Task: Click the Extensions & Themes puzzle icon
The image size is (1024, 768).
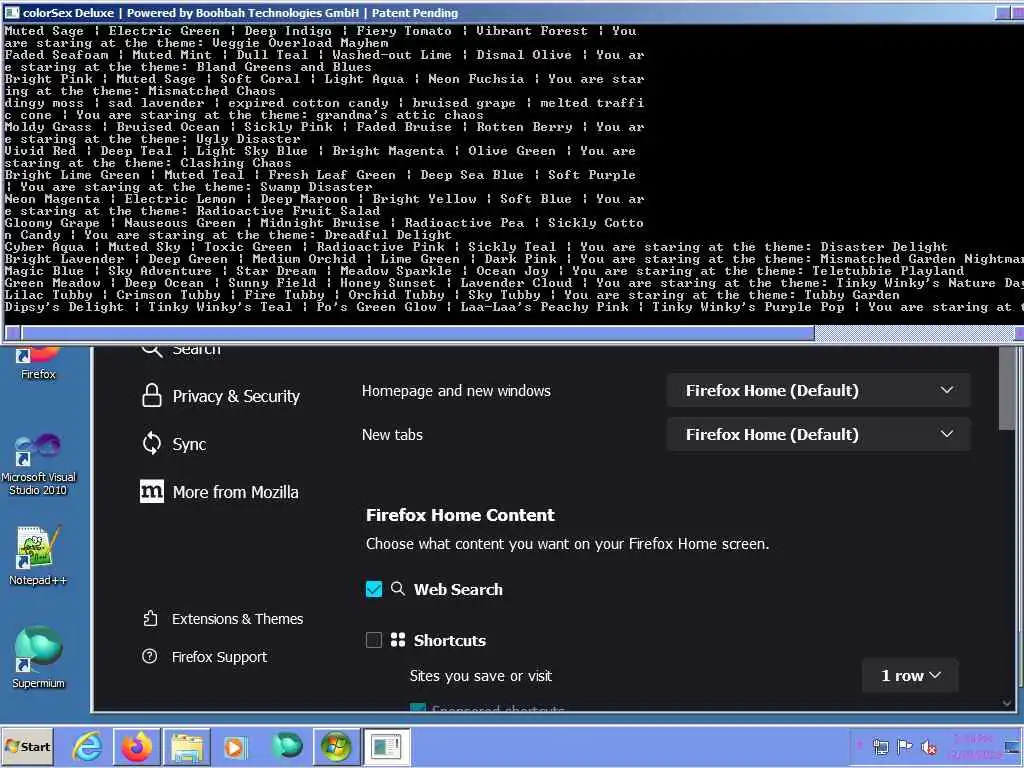Action: click(x=150, y=618)
